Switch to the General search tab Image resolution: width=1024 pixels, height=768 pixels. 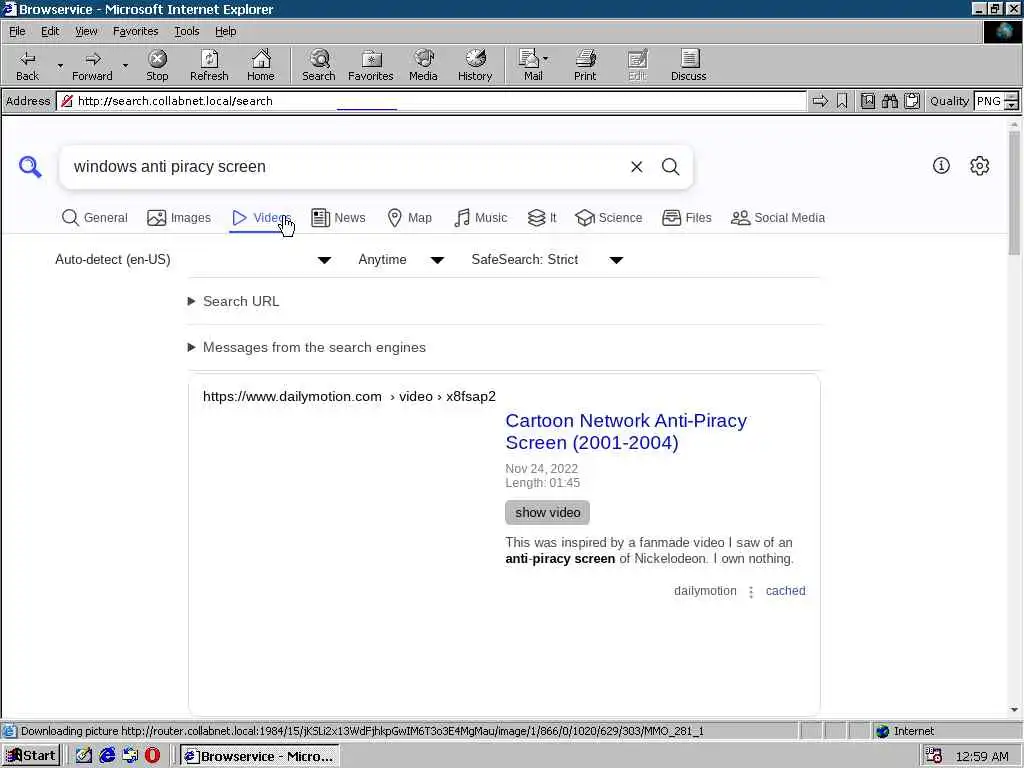click(x=95, y=217)
